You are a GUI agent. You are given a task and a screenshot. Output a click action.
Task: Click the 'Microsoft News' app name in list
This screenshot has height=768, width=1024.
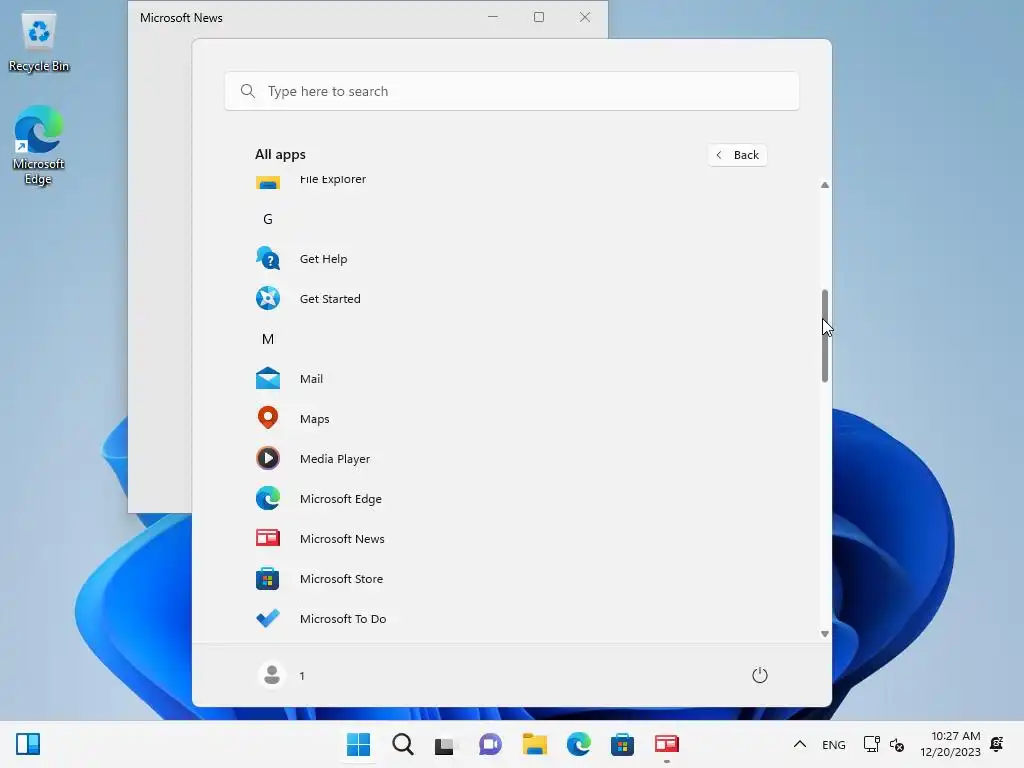pos(342,539)
